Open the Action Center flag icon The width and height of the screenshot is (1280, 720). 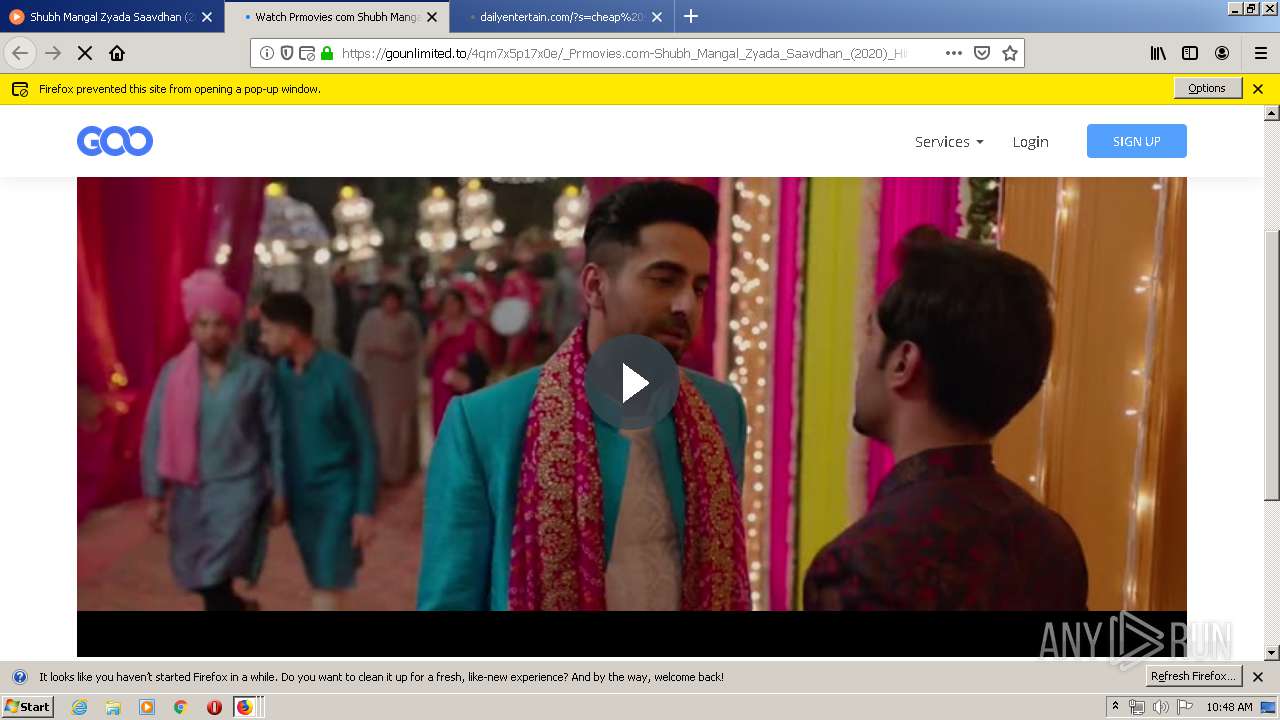pos(1185,707)
